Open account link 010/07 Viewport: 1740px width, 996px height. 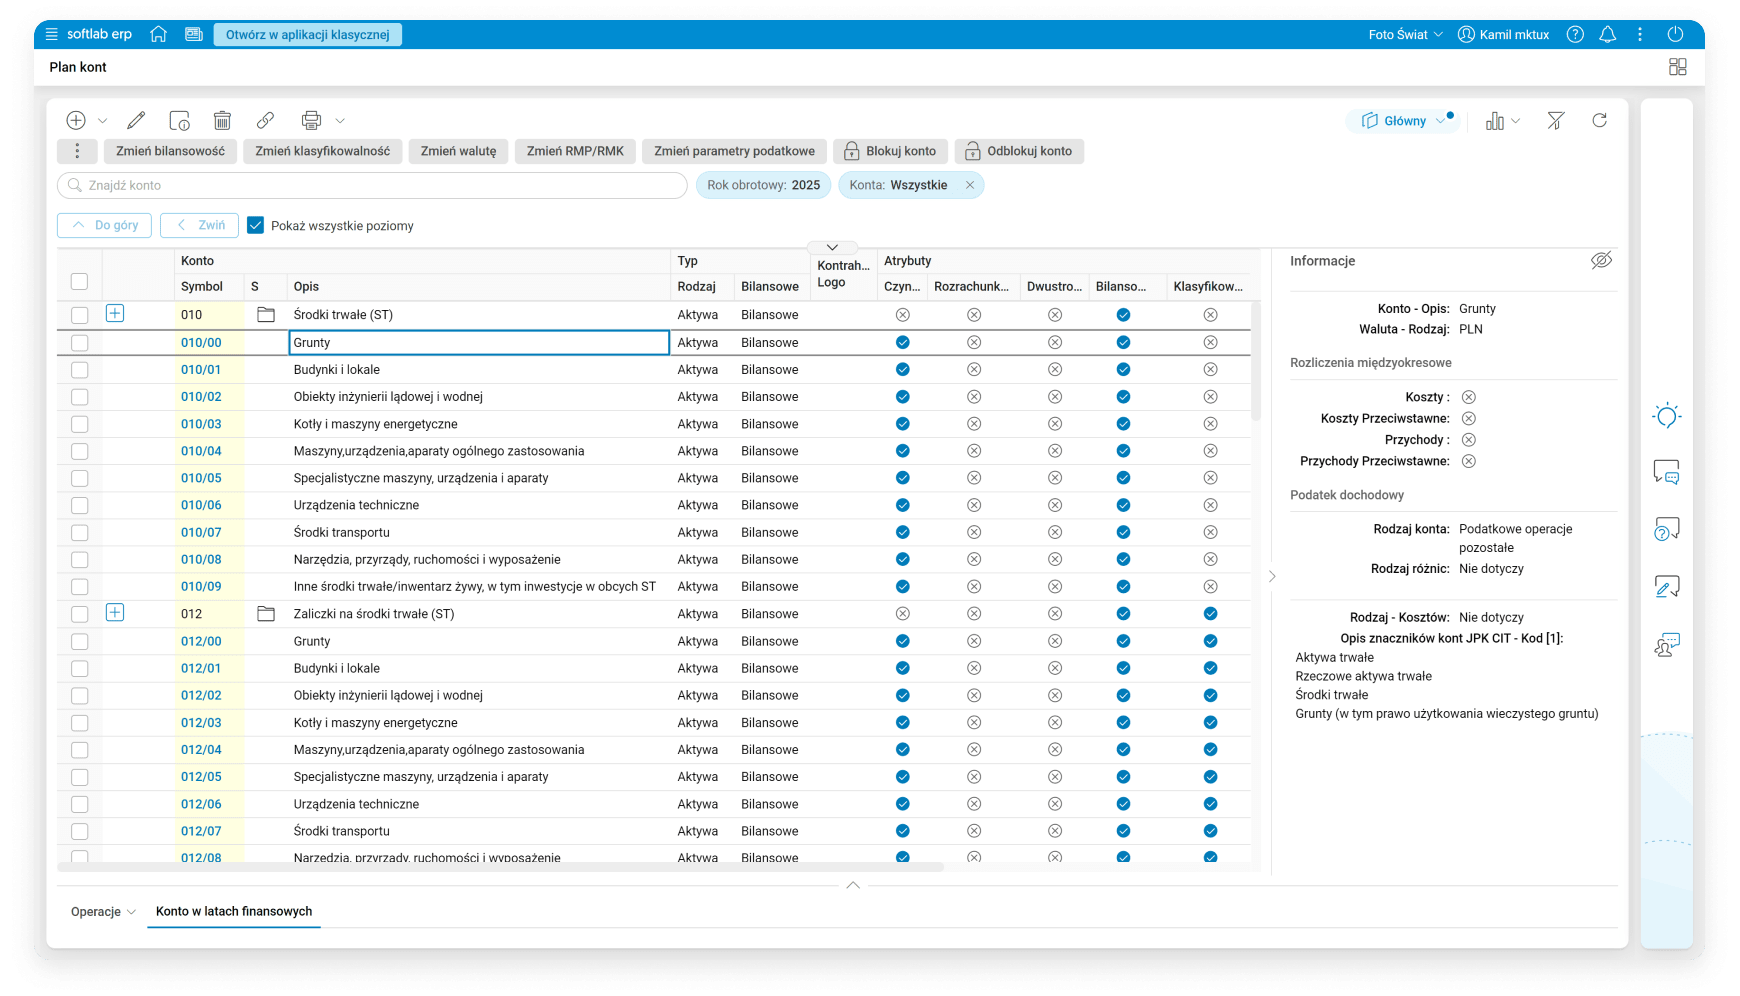coord(201,533)
